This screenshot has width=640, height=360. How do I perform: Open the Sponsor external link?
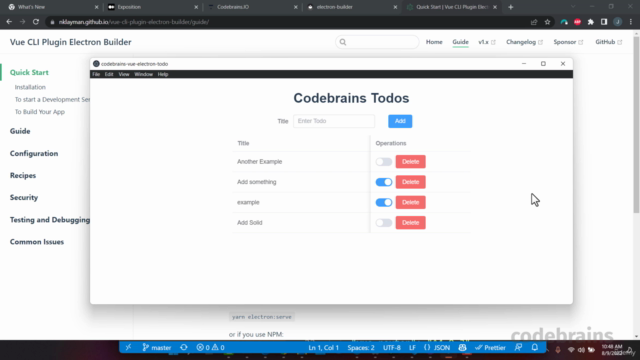pos(569,42)
